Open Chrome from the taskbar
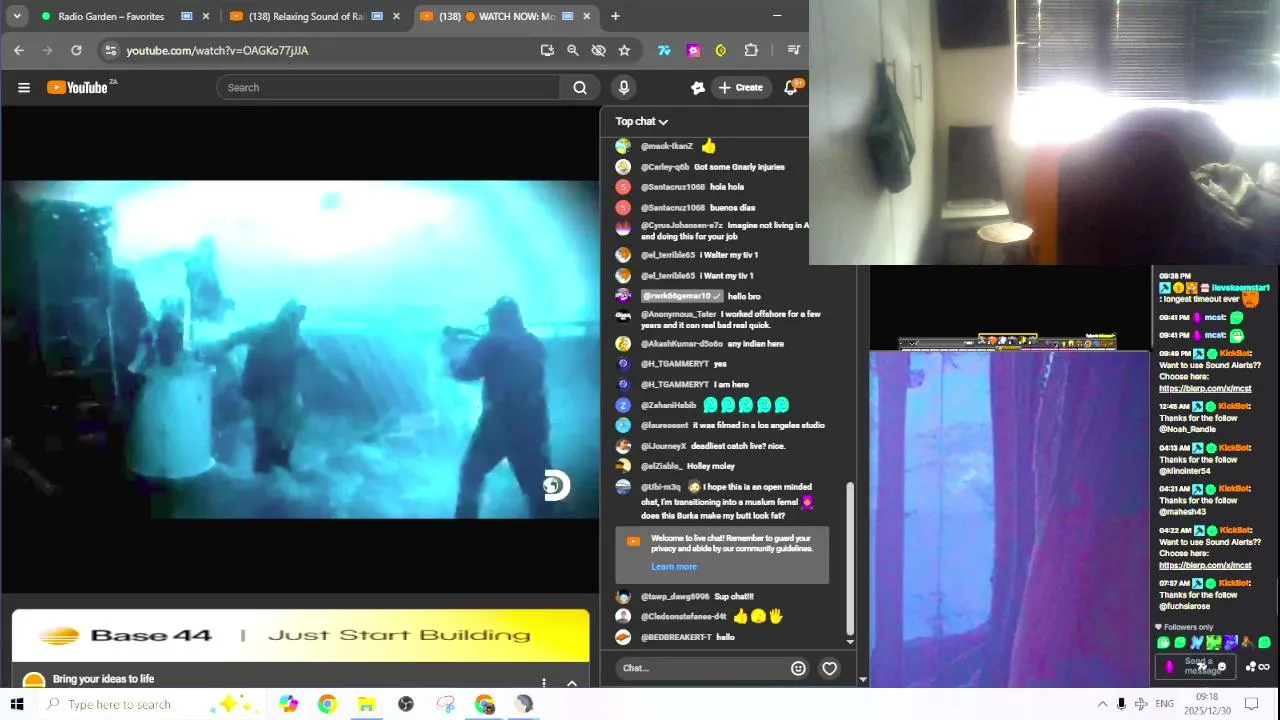 [x=327, y=705]
